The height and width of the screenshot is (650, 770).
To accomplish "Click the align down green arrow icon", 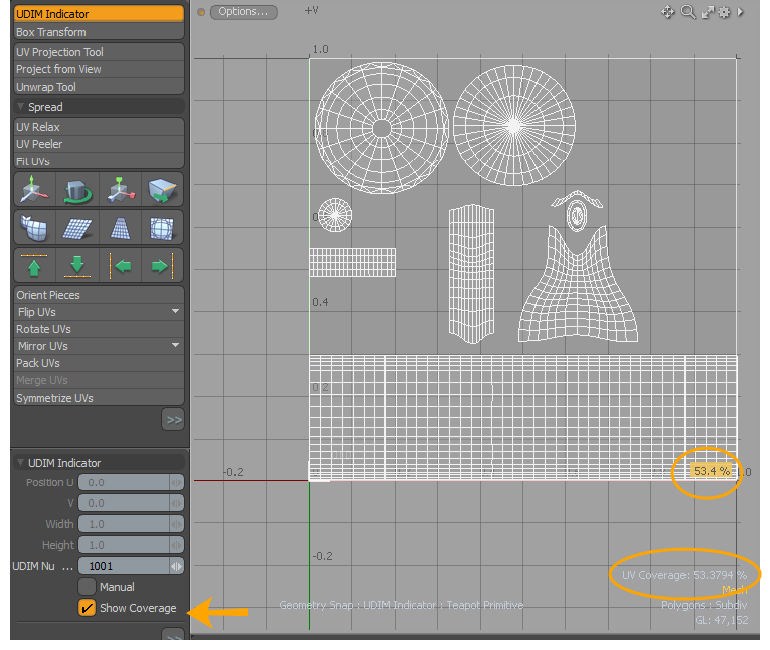I will 77,266.
